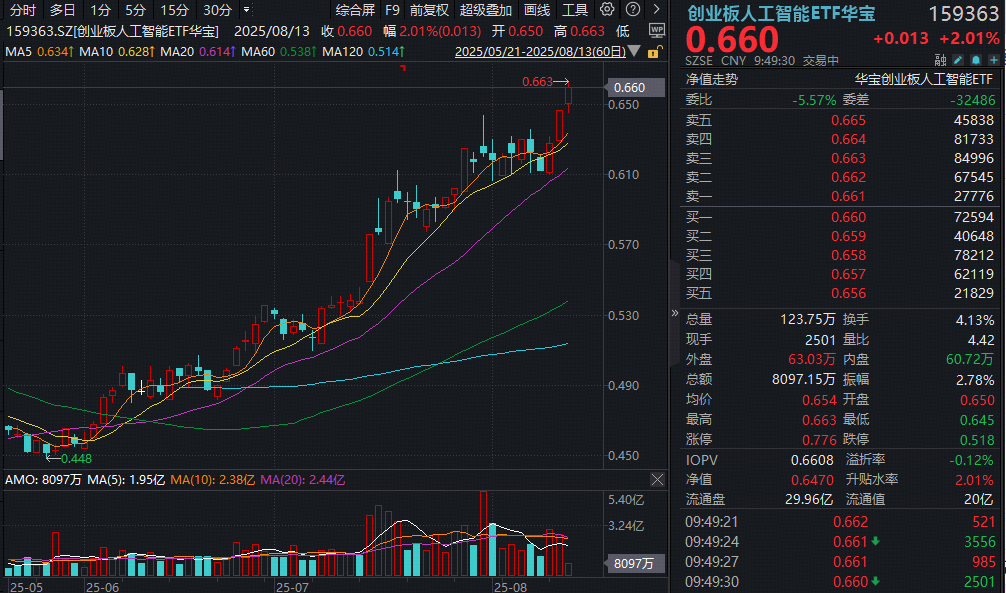
Task: Click the 委比 value -5.57%
Action: (x=814, y=100)
